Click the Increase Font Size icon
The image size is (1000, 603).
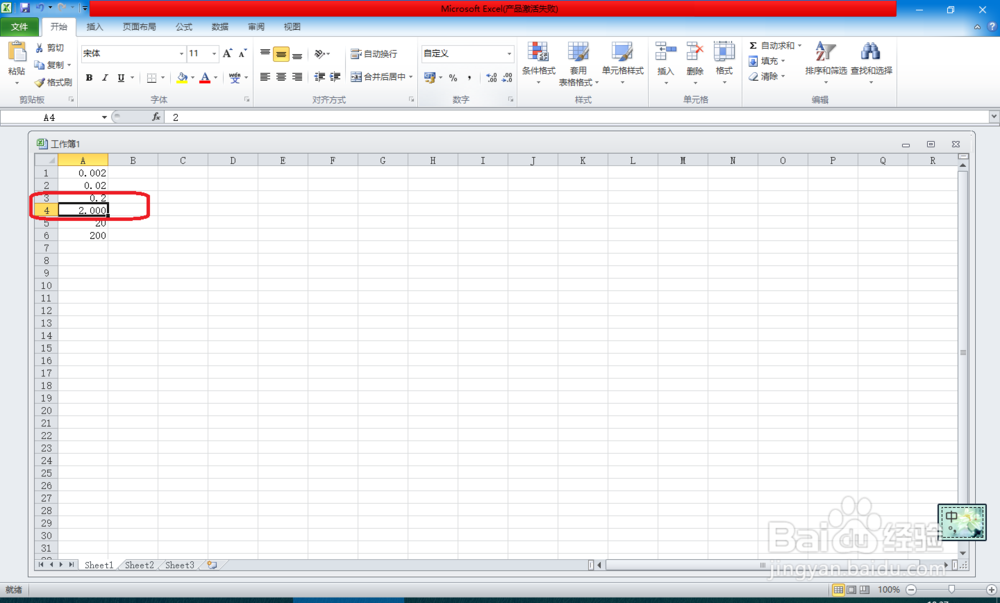click(228, 54)
